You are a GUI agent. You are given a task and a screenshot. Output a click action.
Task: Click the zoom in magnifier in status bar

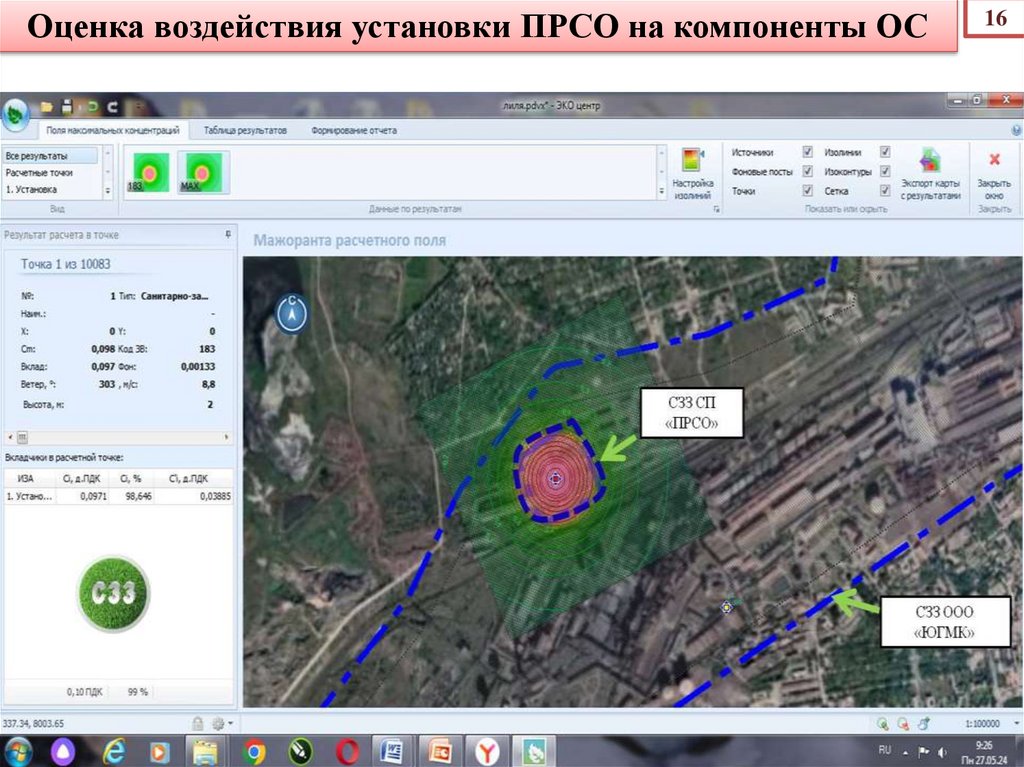[883, 723]
